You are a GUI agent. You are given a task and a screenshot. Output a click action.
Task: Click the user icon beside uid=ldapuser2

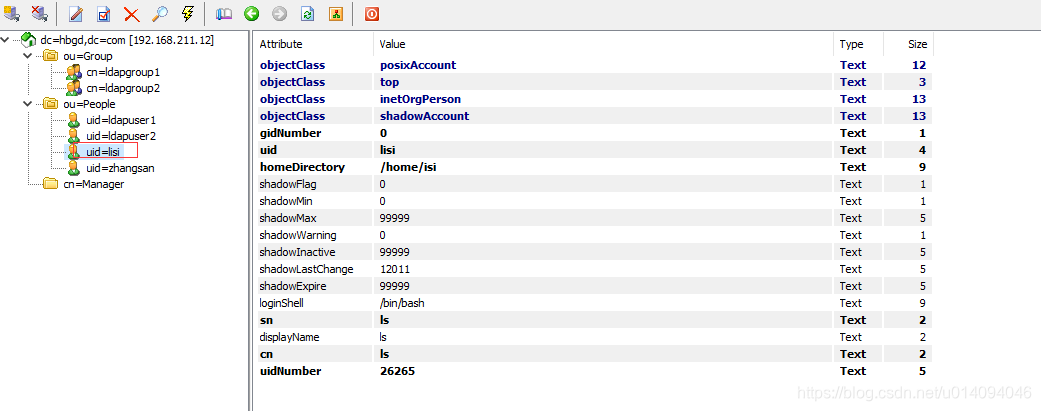(74, 136)
